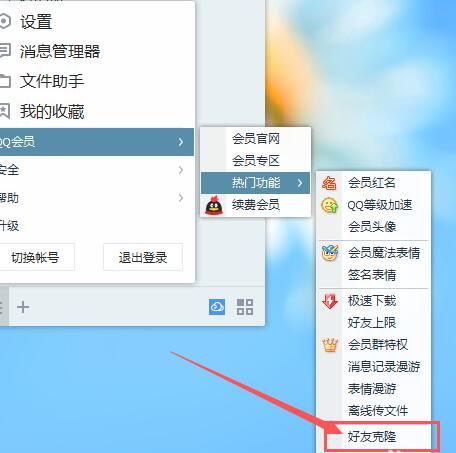Click the file assistant folder icon
Viewport: 456px width, 453px height.
(x=5, y=81)
